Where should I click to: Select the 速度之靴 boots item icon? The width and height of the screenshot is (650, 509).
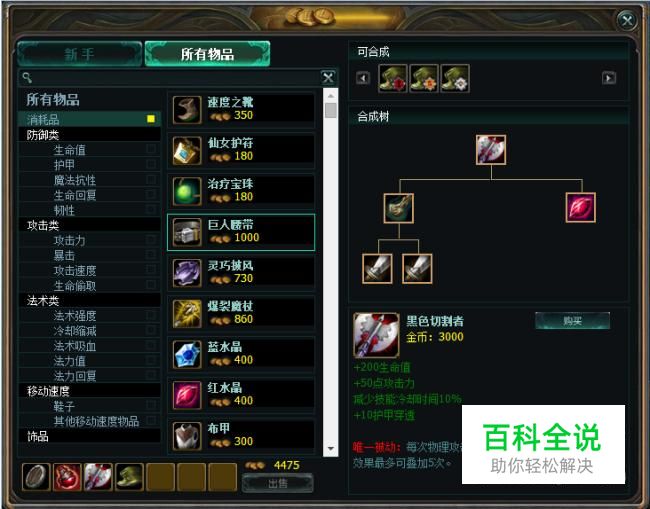coord(187,110)
